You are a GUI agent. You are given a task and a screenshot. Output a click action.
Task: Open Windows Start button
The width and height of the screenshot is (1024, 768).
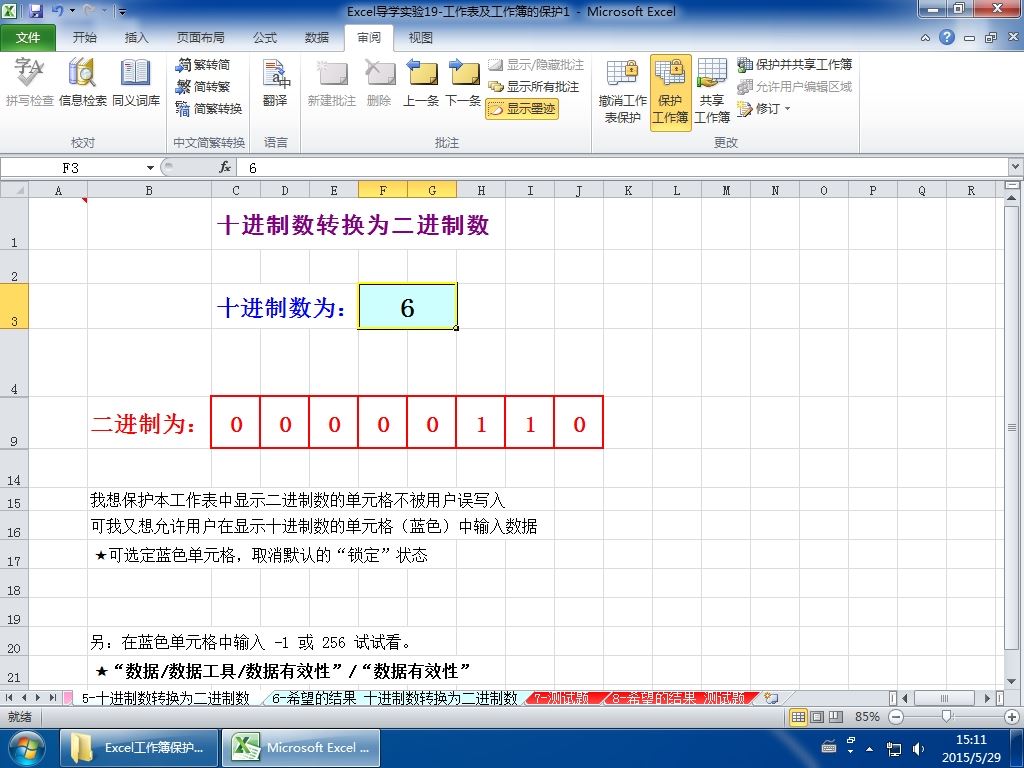(26, 748)
